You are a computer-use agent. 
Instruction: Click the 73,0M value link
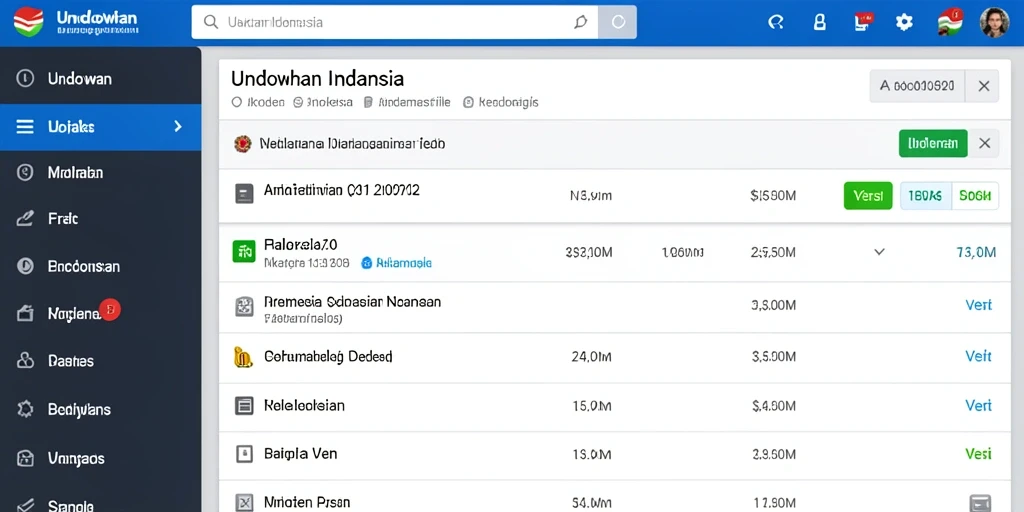[x=976, y=252]
